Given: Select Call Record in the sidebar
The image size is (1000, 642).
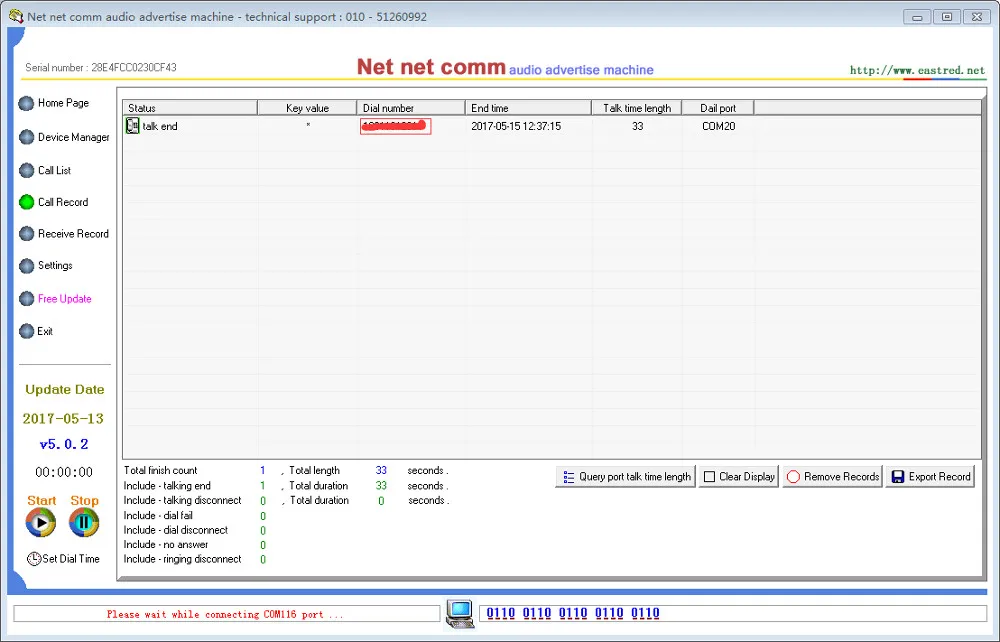Looking at the screenshot, I should pos(62,202).
